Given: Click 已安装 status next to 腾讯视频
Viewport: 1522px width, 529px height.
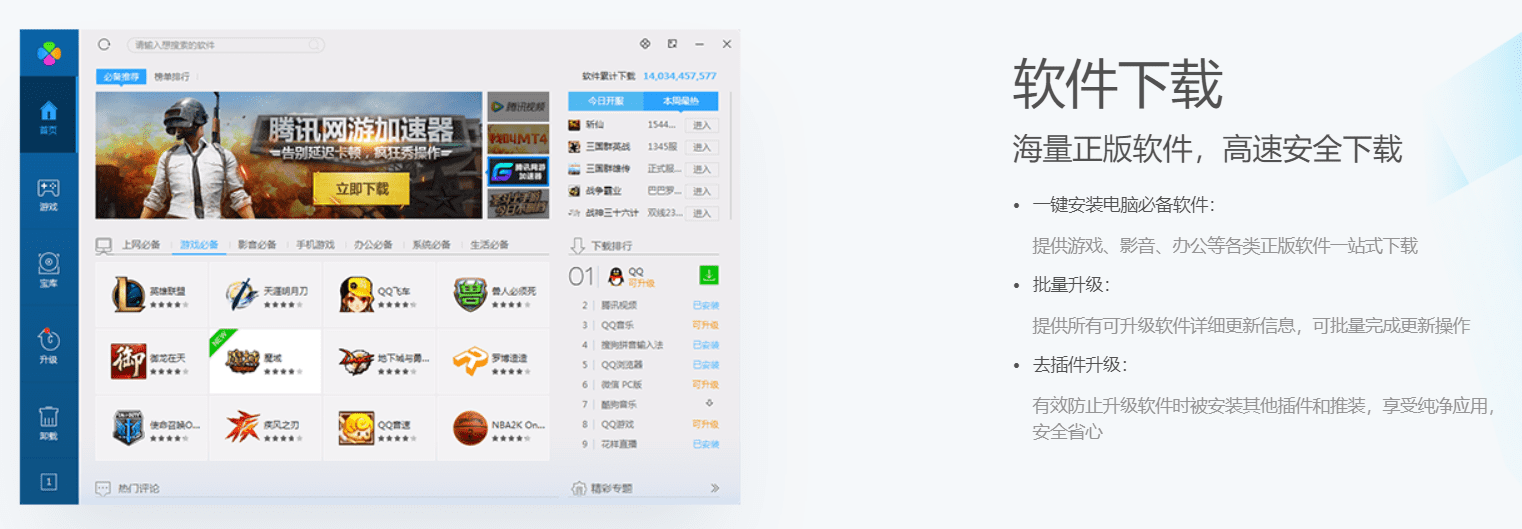Looking at the screenshot, I should [706, 305].
